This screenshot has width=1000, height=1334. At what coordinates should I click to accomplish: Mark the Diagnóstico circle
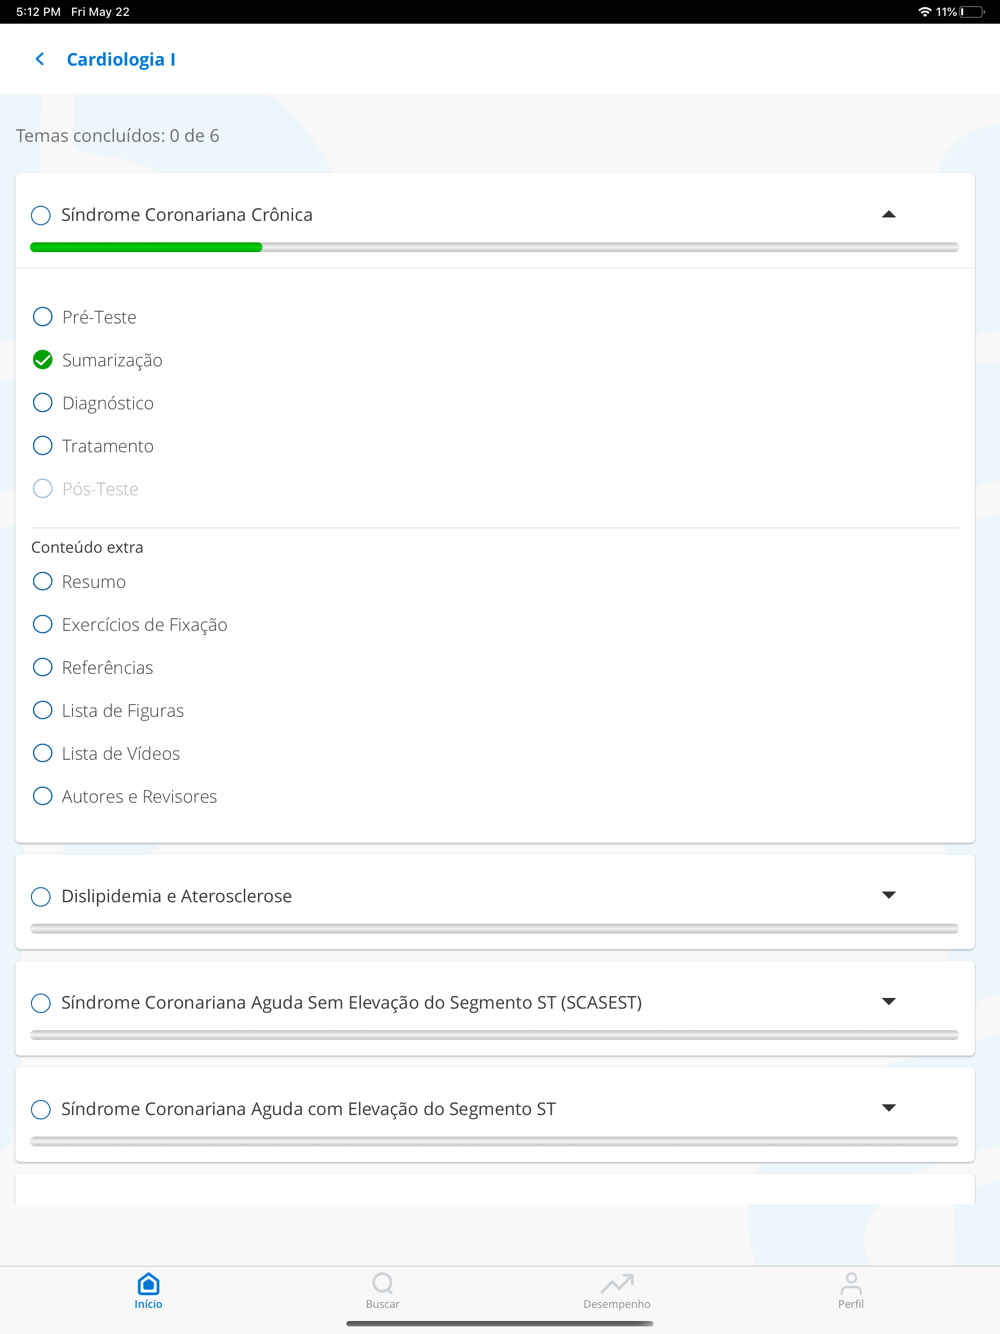(x=42, y=403)
